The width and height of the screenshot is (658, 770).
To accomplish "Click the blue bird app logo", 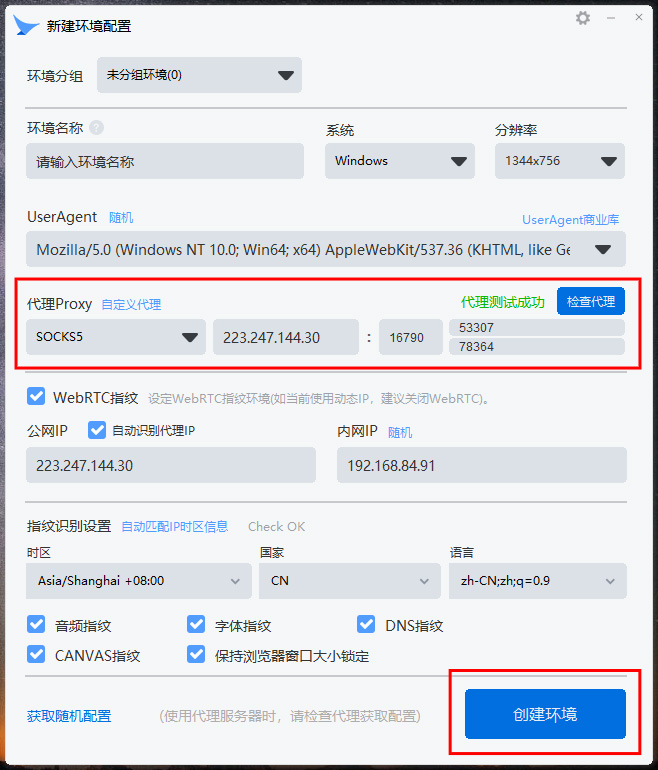I will click(x=26, y=25).
